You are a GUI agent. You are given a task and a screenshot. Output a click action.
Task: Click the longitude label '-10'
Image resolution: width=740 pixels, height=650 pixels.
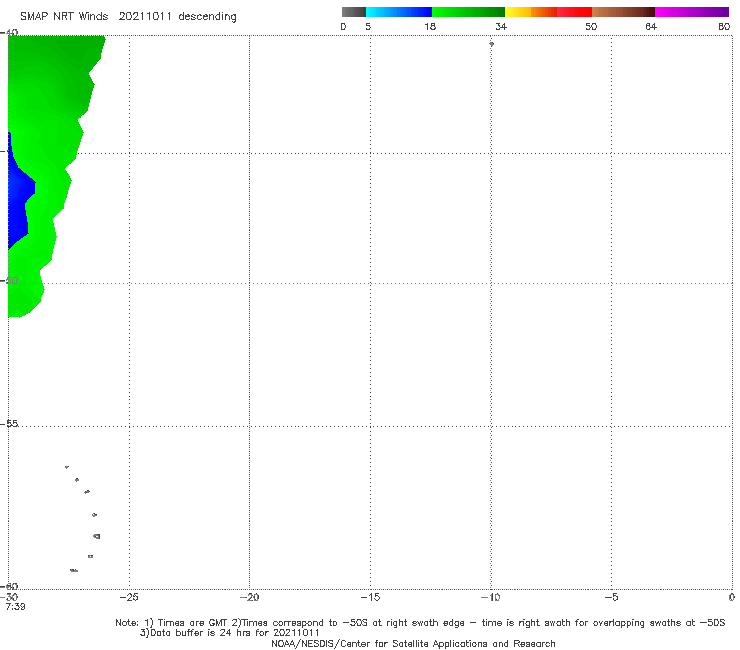click(x=490, y=597)
